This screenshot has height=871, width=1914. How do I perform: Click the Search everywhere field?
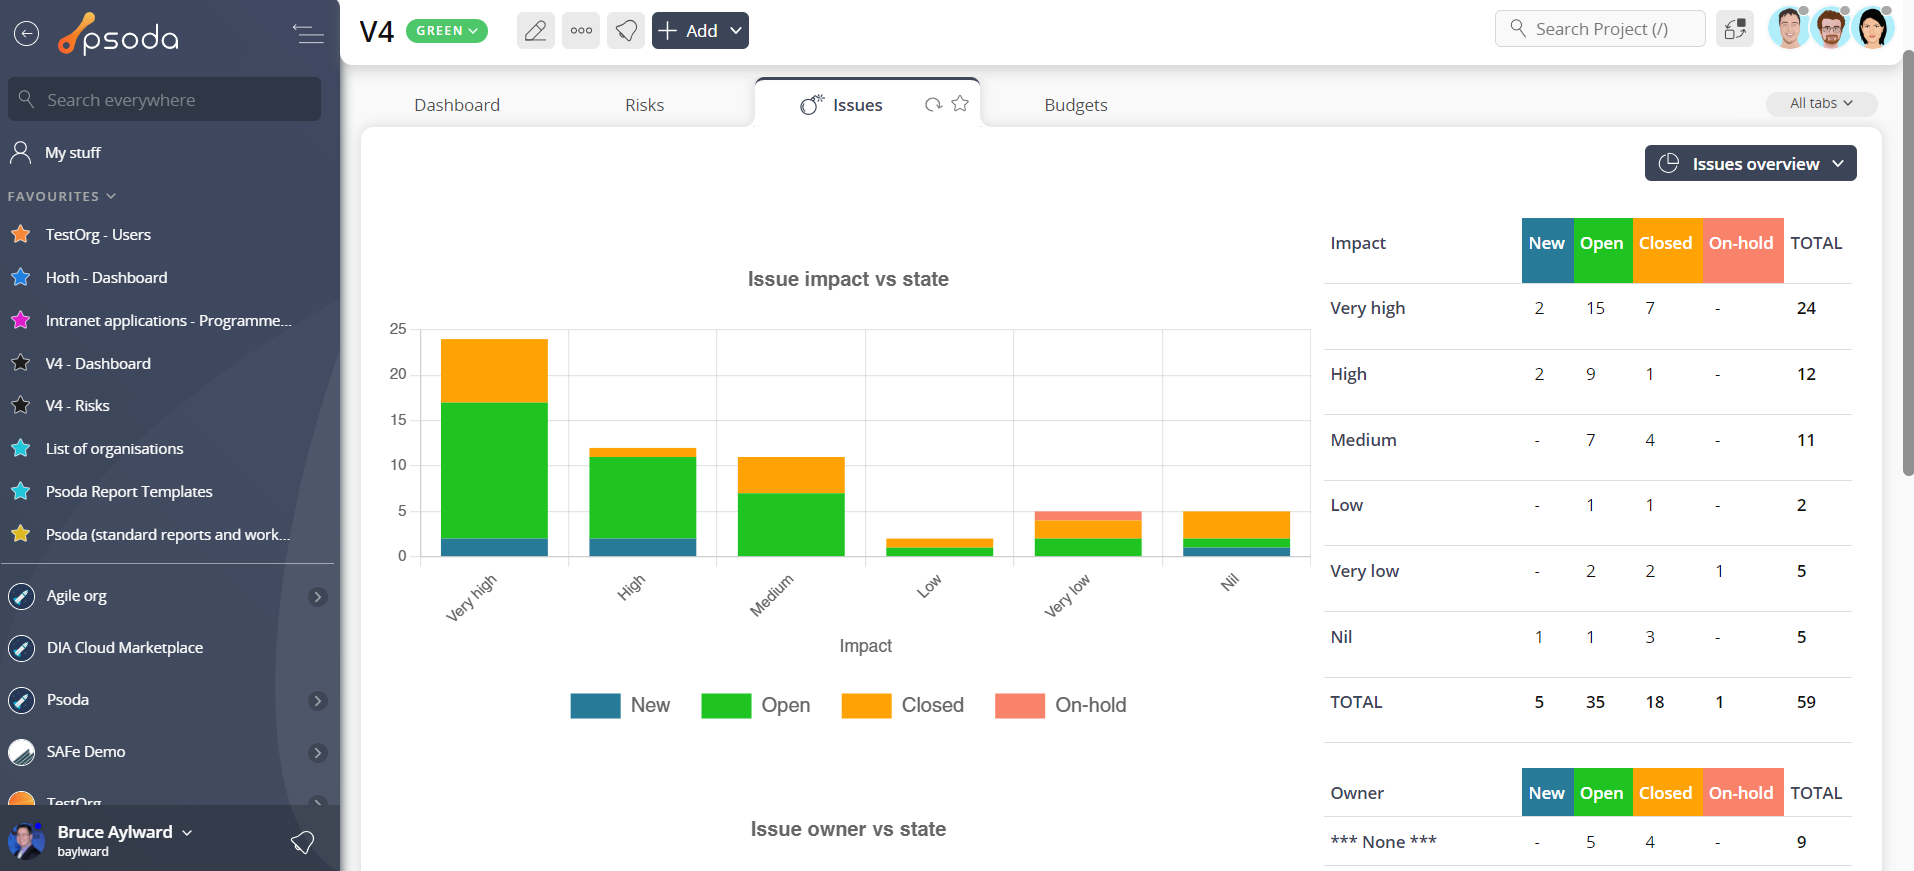165,99
